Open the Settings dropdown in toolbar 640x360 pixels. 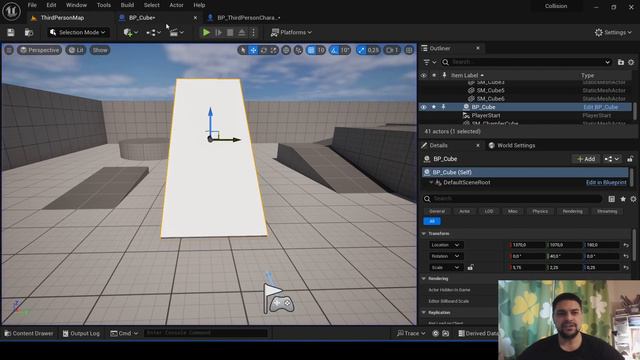tap(613, 32)
